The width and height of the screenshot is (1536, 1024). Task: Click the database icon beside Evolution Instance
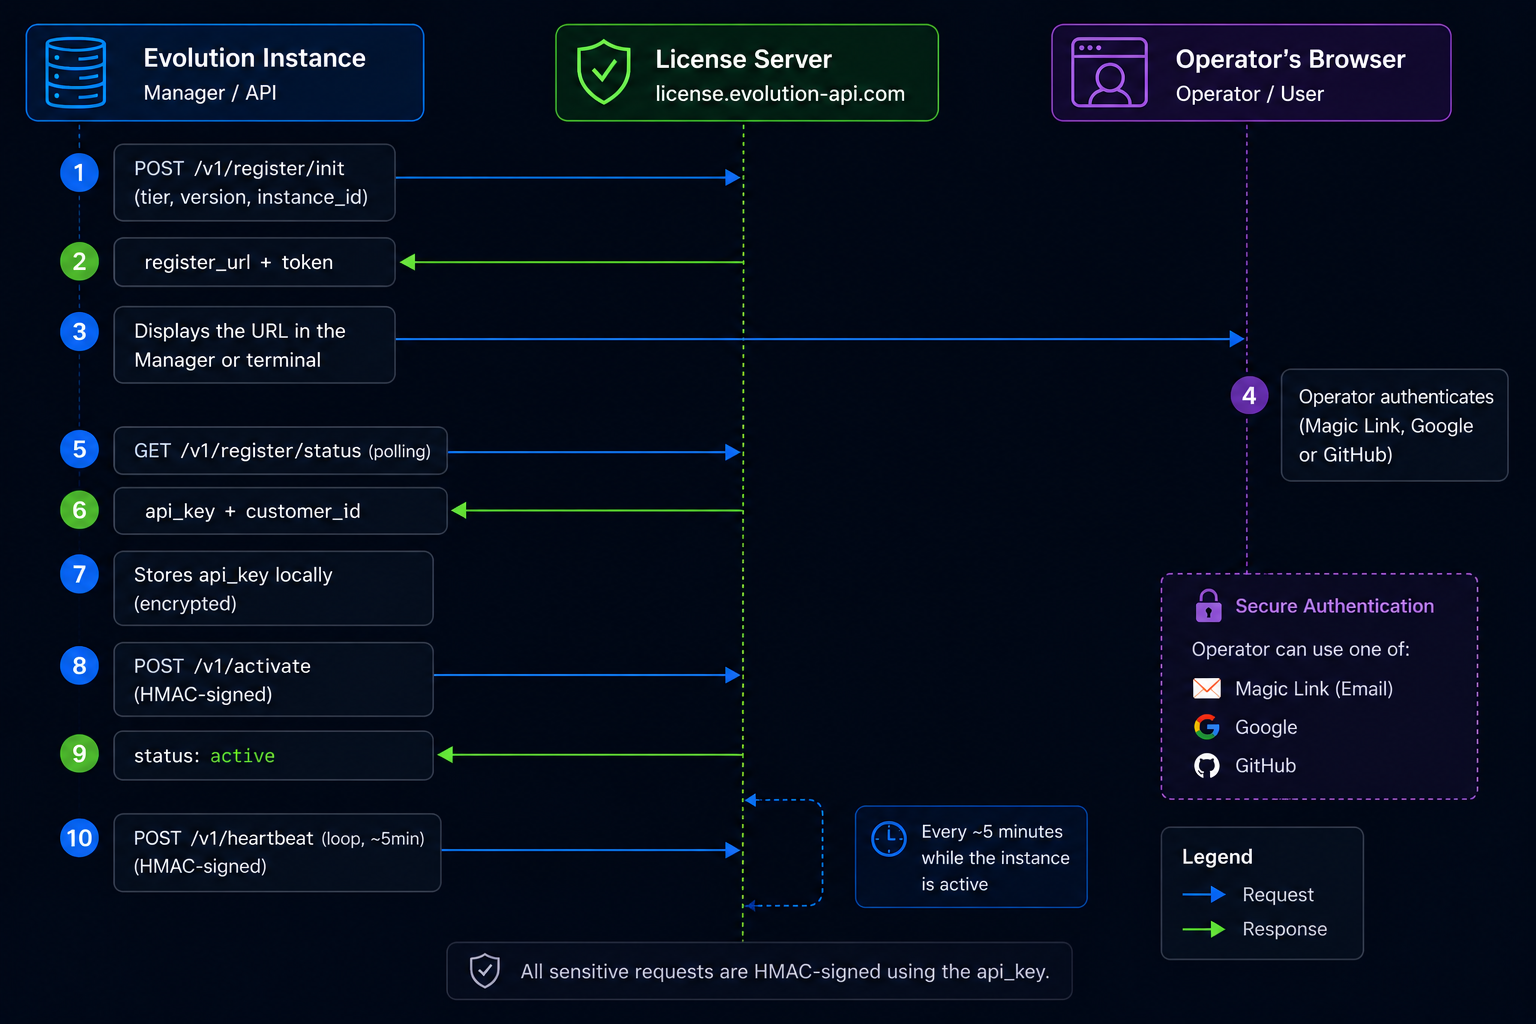tap(76, 73)
